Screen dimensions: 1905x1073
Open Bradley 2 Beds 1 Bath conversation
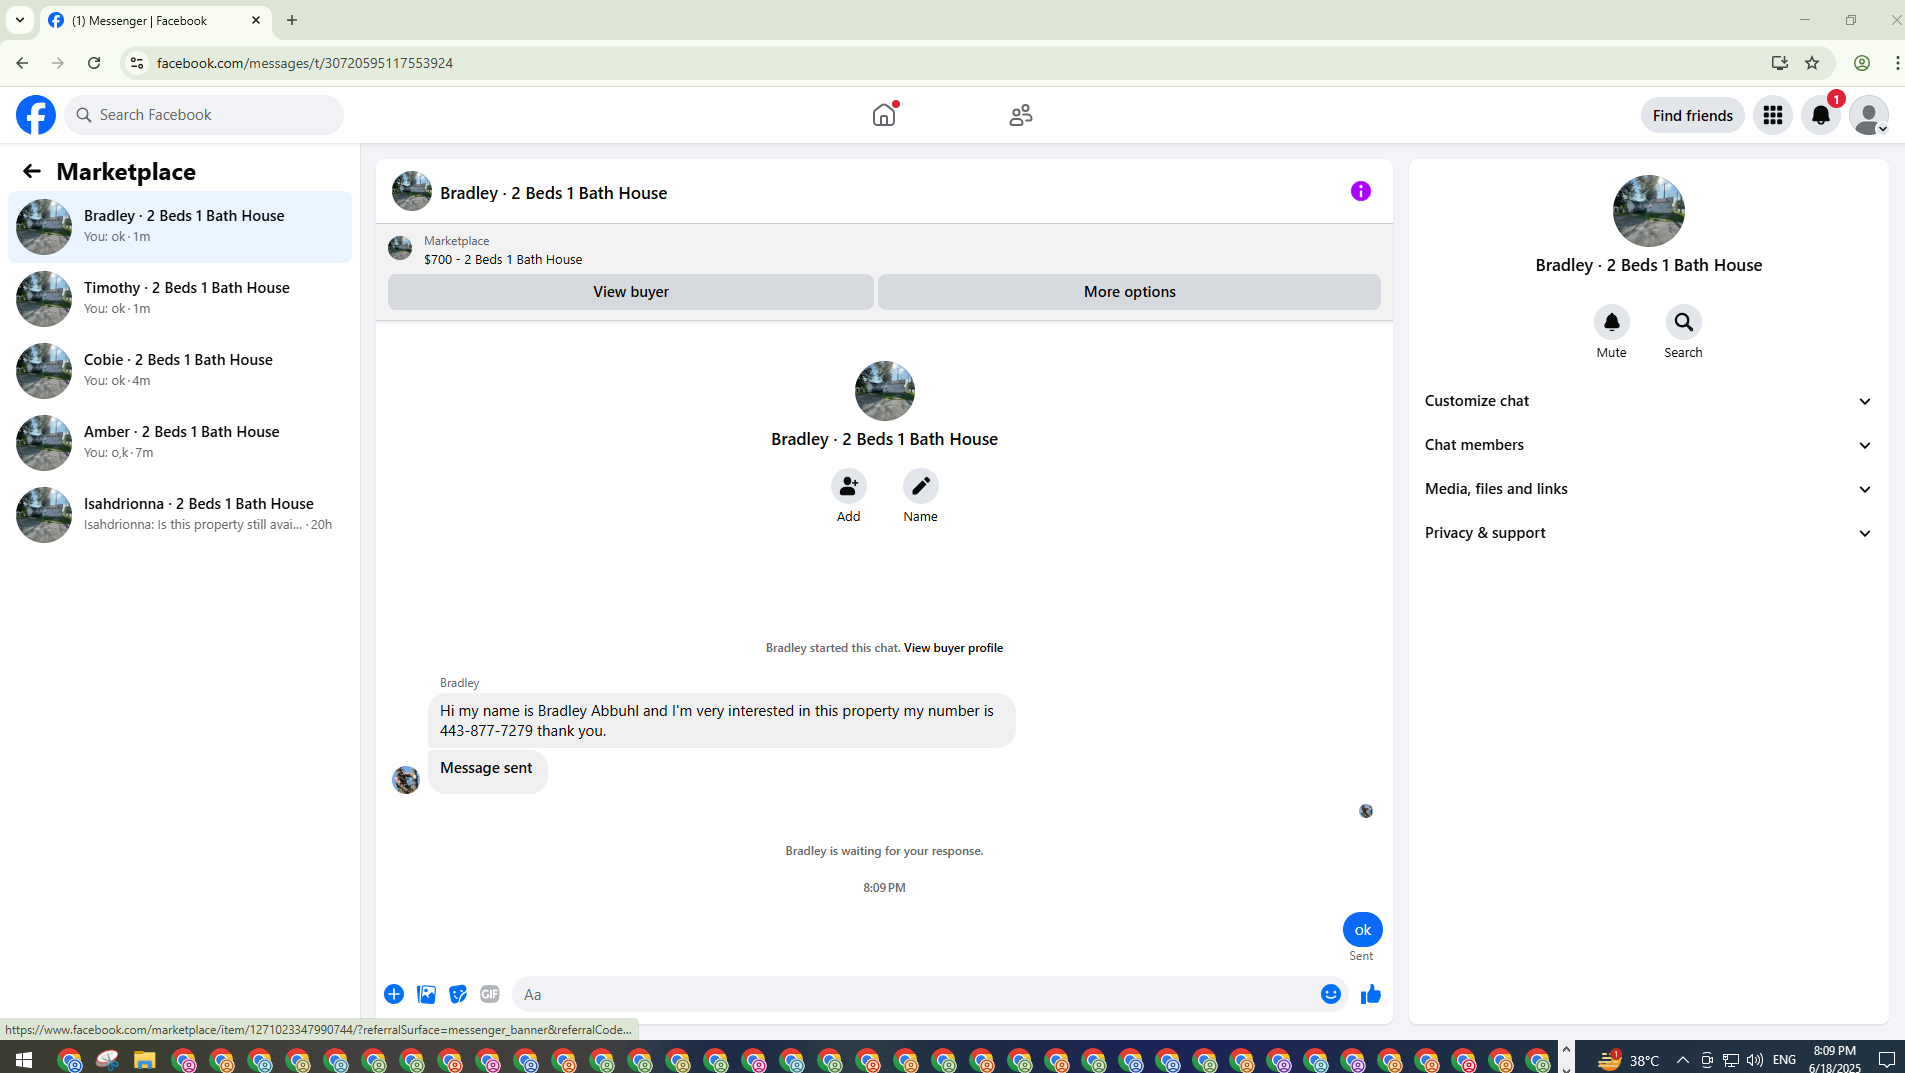(180, 227)
